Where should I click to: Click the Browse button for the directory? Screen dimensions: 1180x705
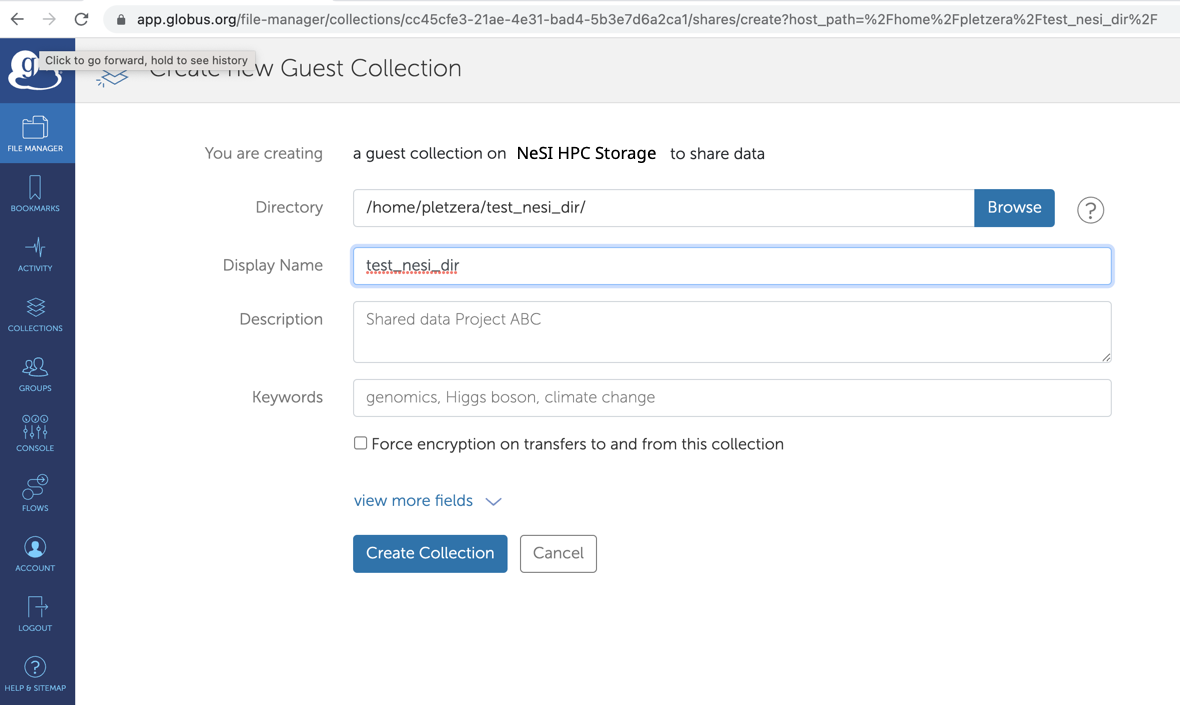(1014, 208)
